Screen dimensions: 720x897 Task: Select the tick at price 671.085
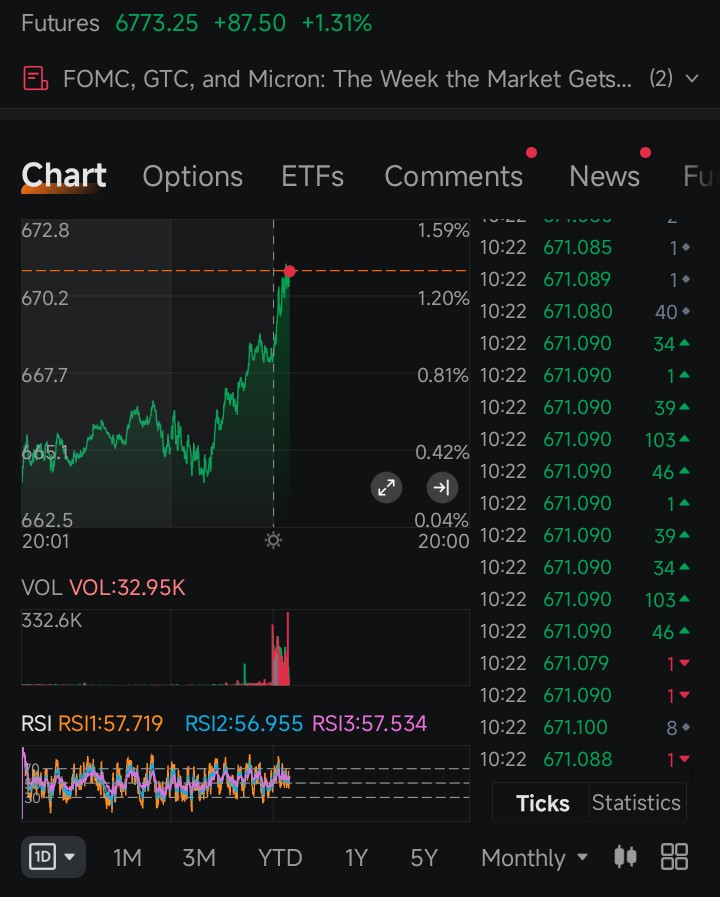click(x=585, y=248)
